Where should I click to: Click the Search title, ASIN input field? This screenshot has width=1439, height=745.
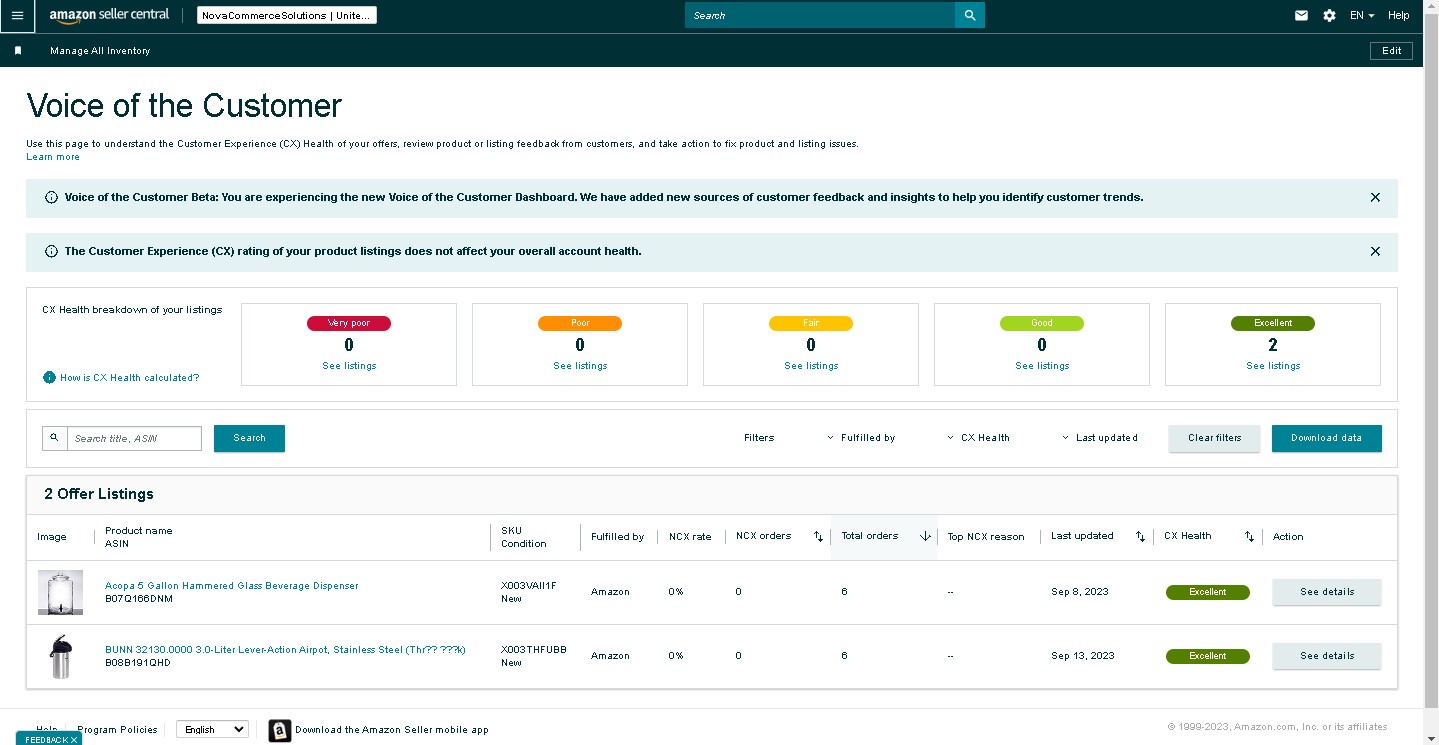pyautogui.click(x=134, y=438)
